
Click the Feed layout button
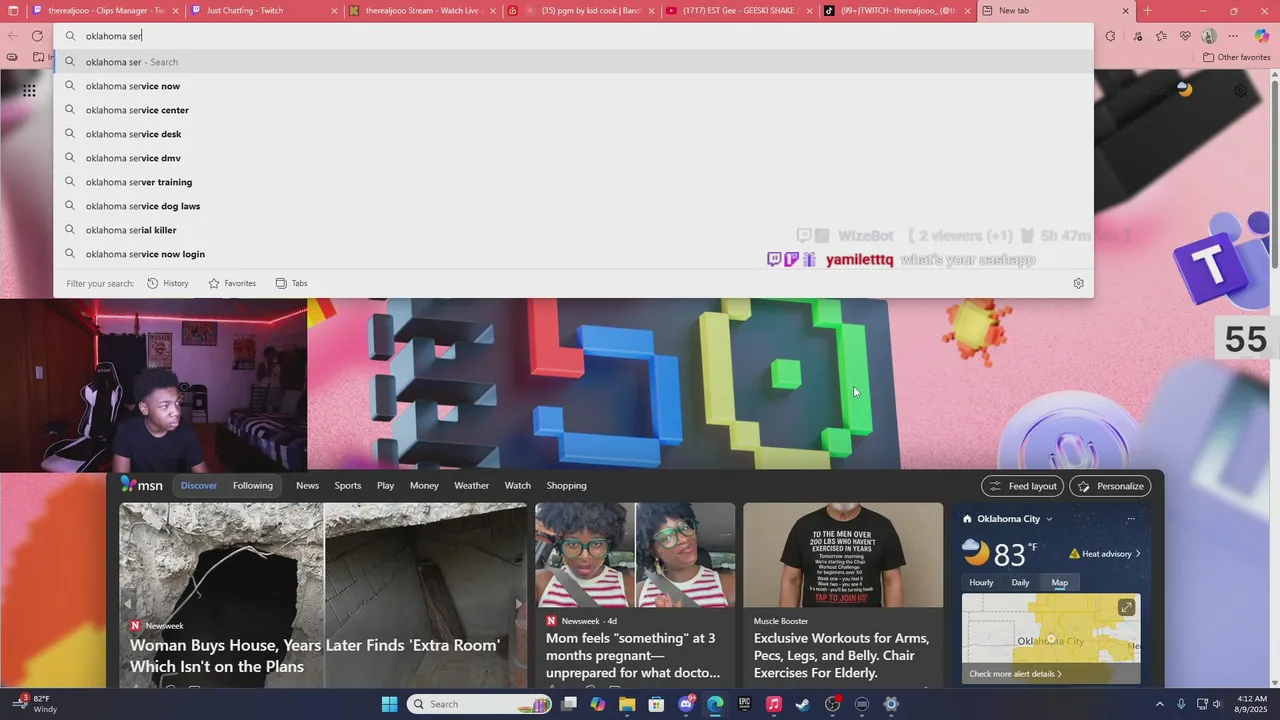click(1022, 486)
